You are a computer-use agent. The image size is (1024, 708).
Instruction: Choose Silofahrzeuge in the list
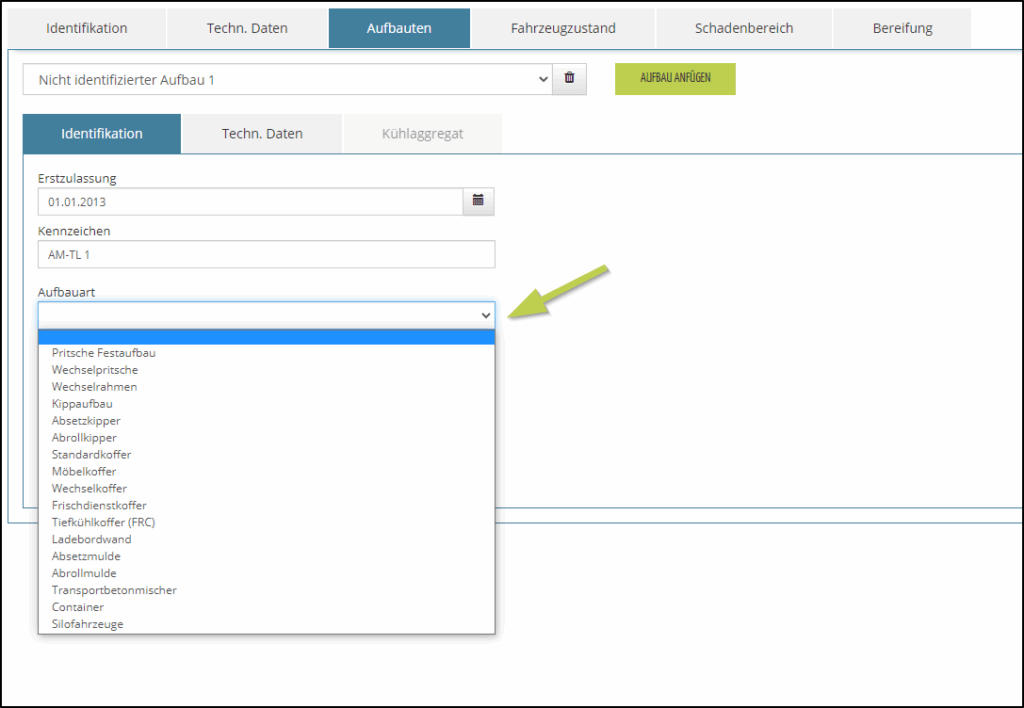[88, 624]
